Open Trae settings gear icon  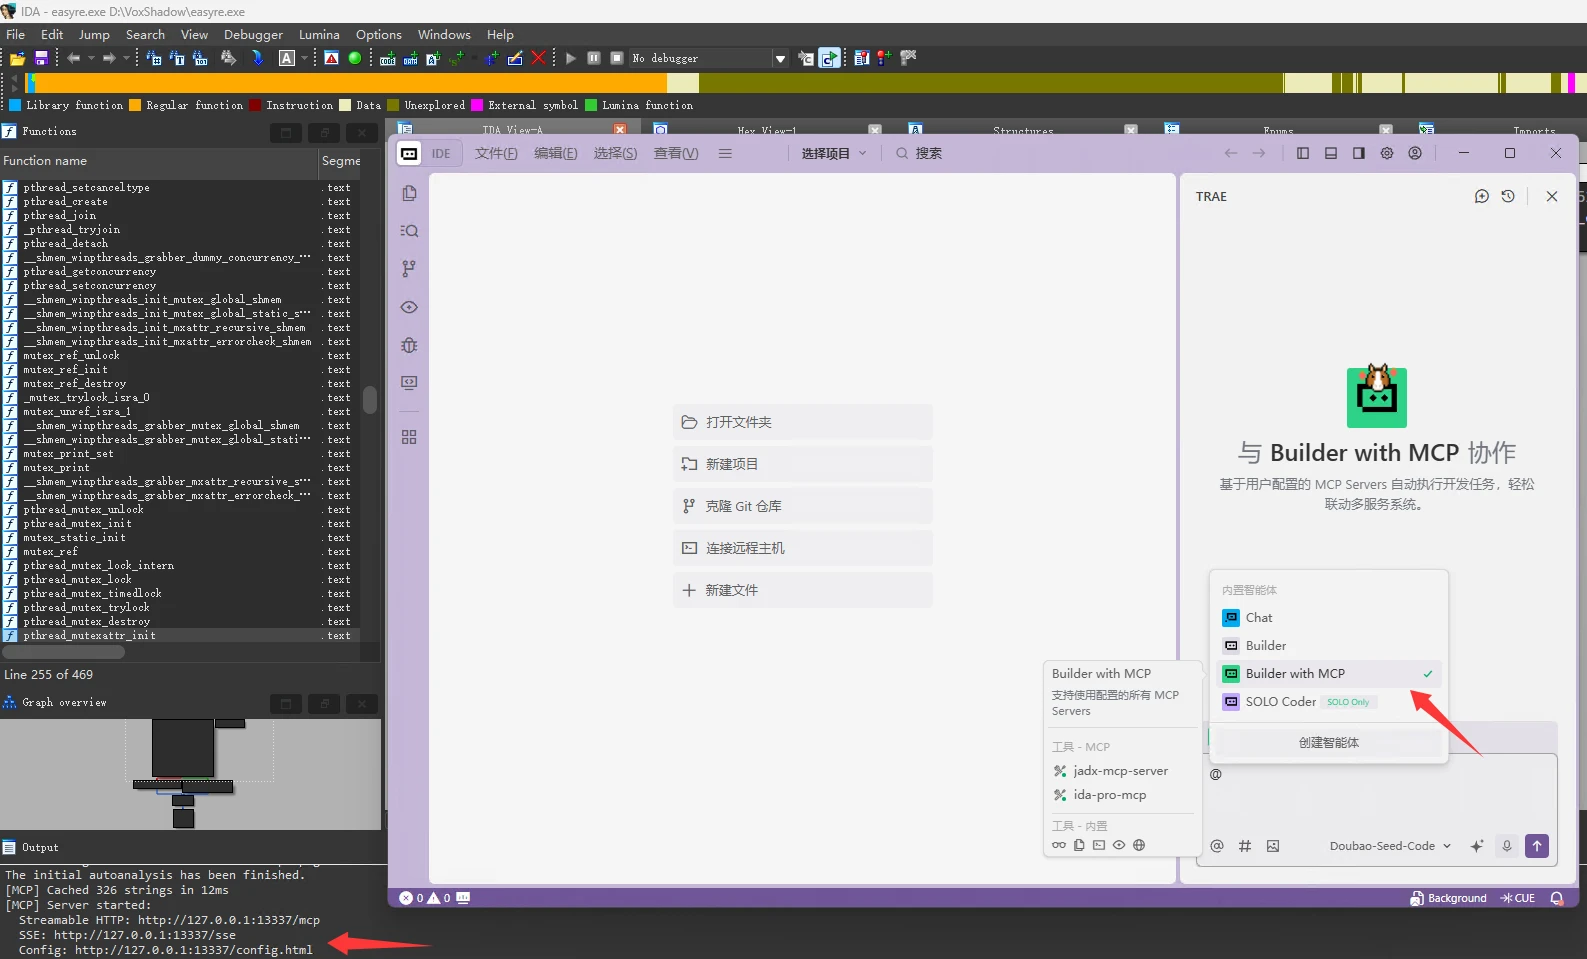click(x=1386, y=153)
